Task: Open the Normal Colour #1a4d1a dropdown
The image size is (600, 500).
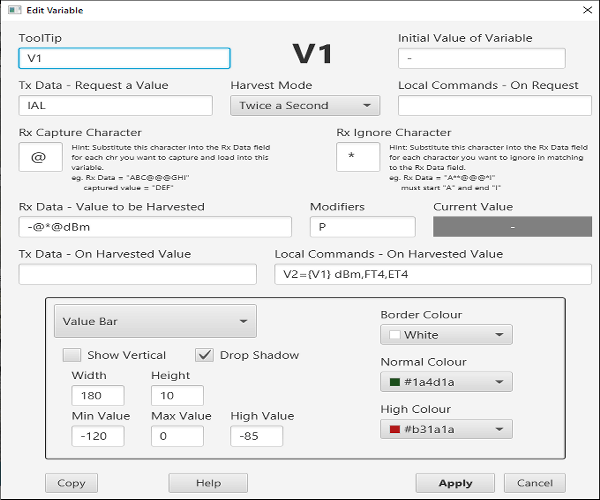Action: click(446, 382)
